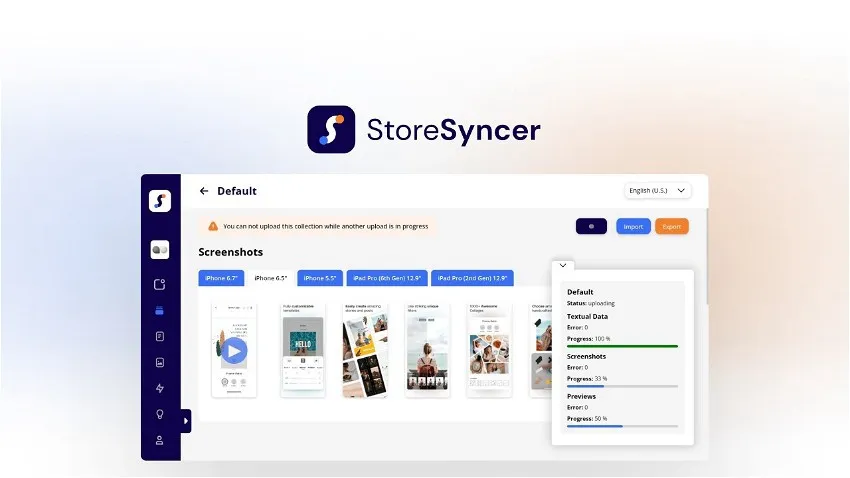The image size is (850, 478).
Task: Click the Previews heading in status panel
Action: 581,397
